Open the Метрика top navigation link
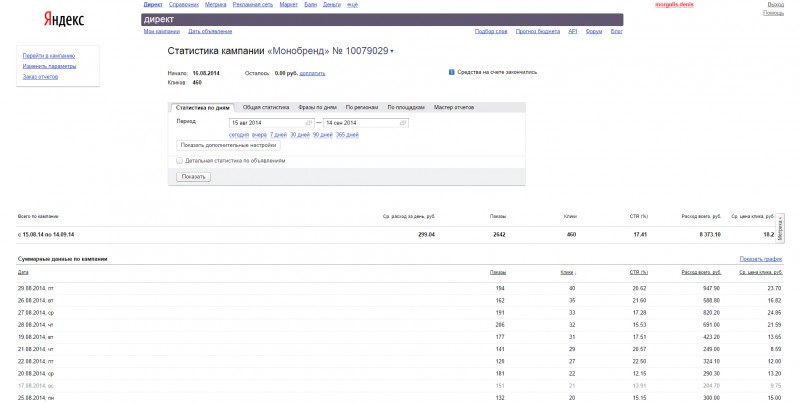This screenshot has height=404, width=800. 215,5
